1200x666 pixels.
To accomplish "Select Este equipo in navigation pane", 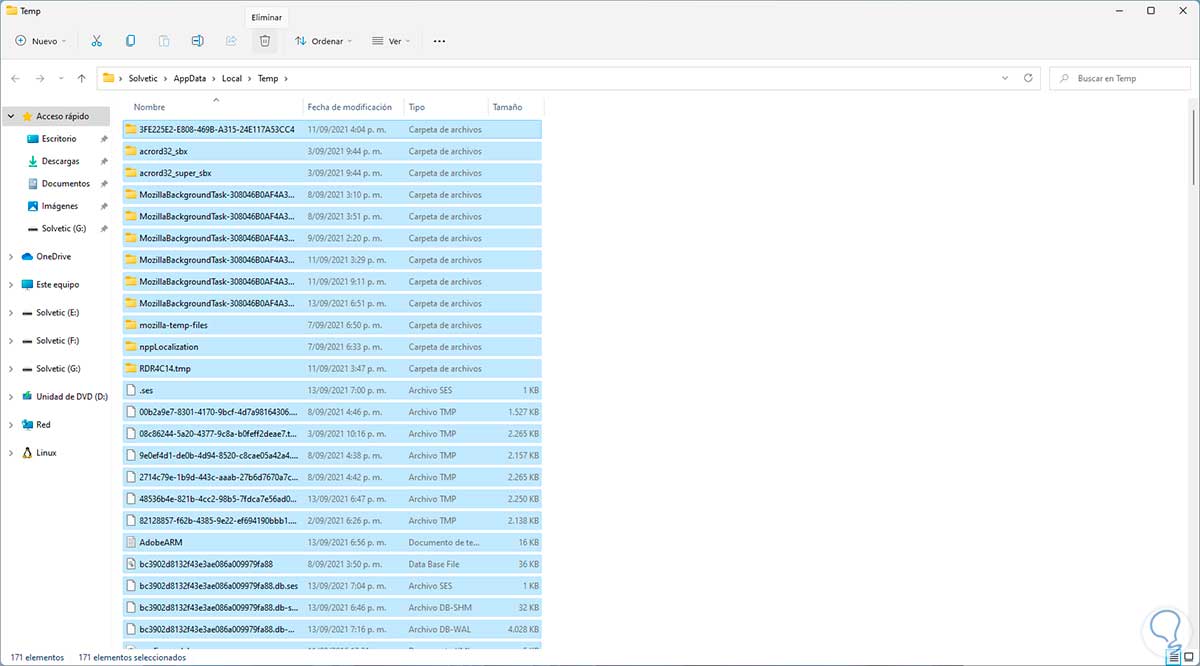I will tap(57, 284).
